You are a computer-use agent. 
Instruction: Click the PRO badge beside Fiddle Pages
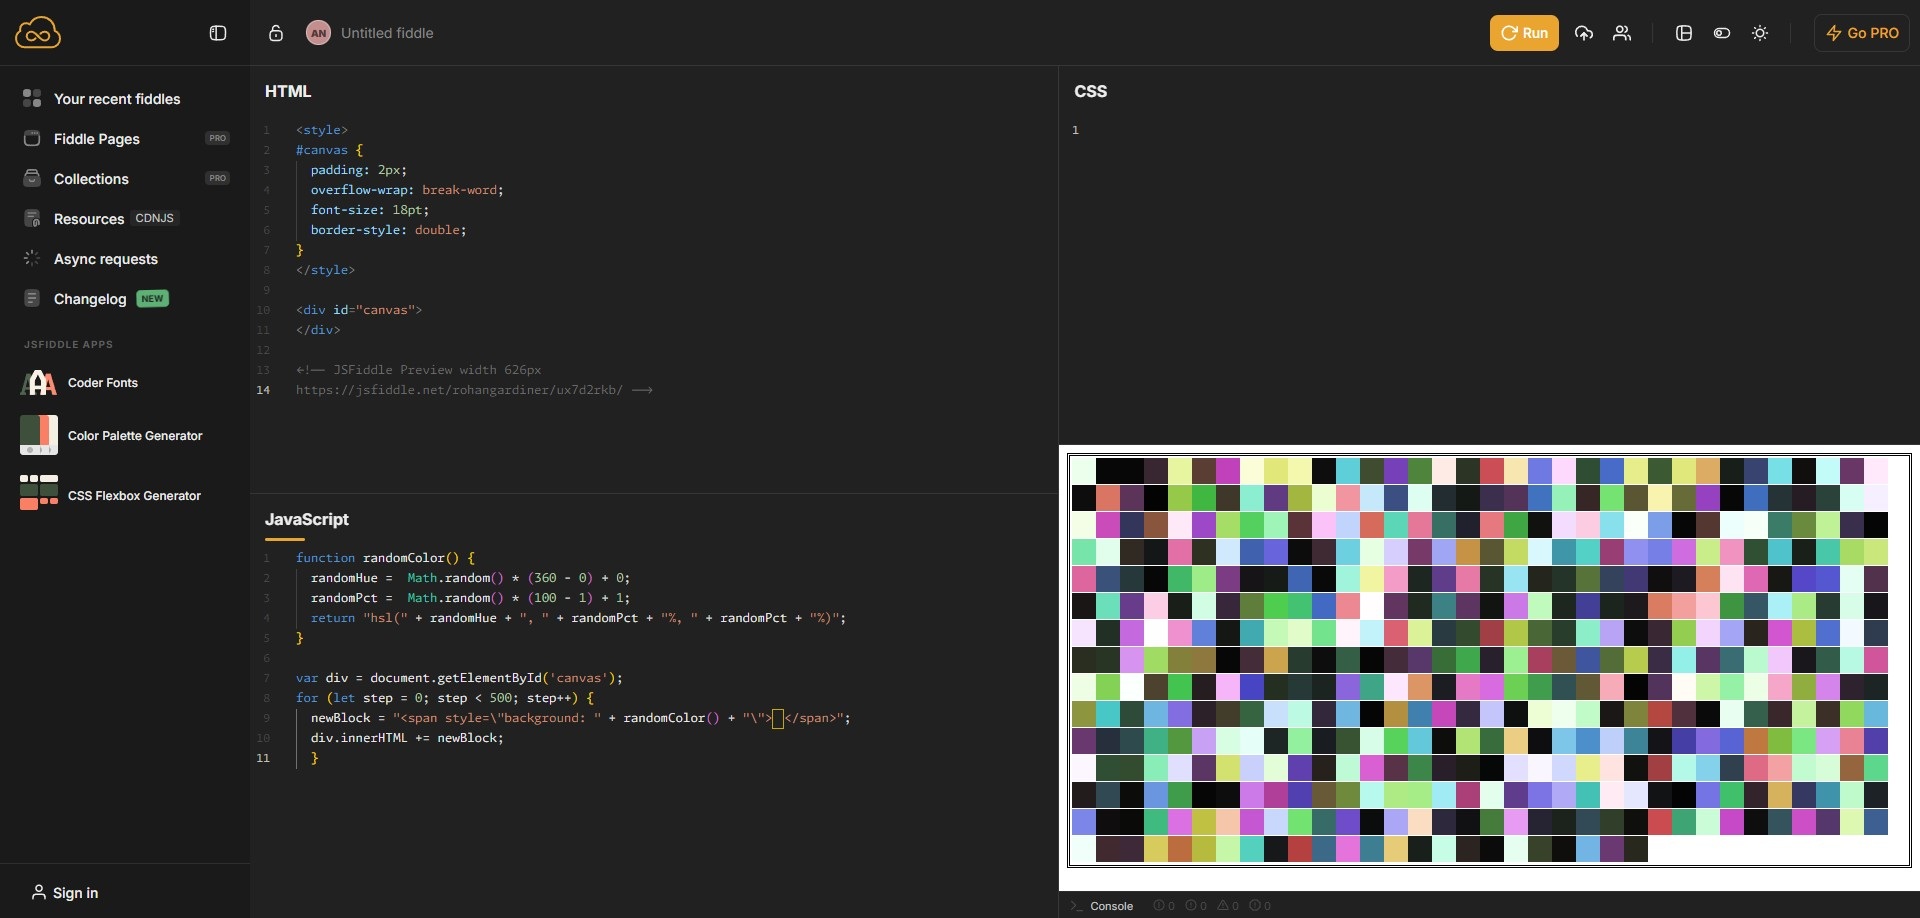(x=218, y=138)
